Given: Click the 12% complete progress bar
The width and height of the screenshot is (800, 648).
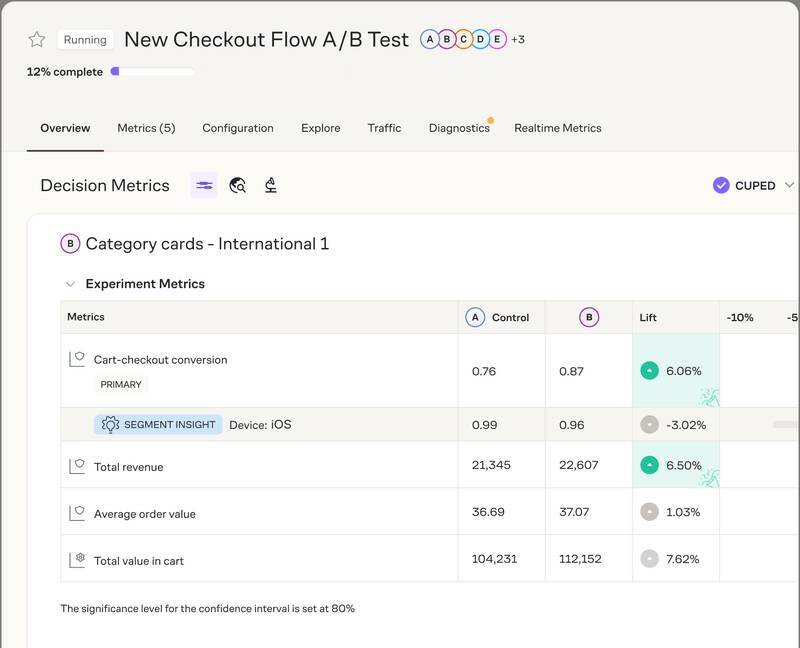Looking at the screenshot, I should tap(154, 72).
